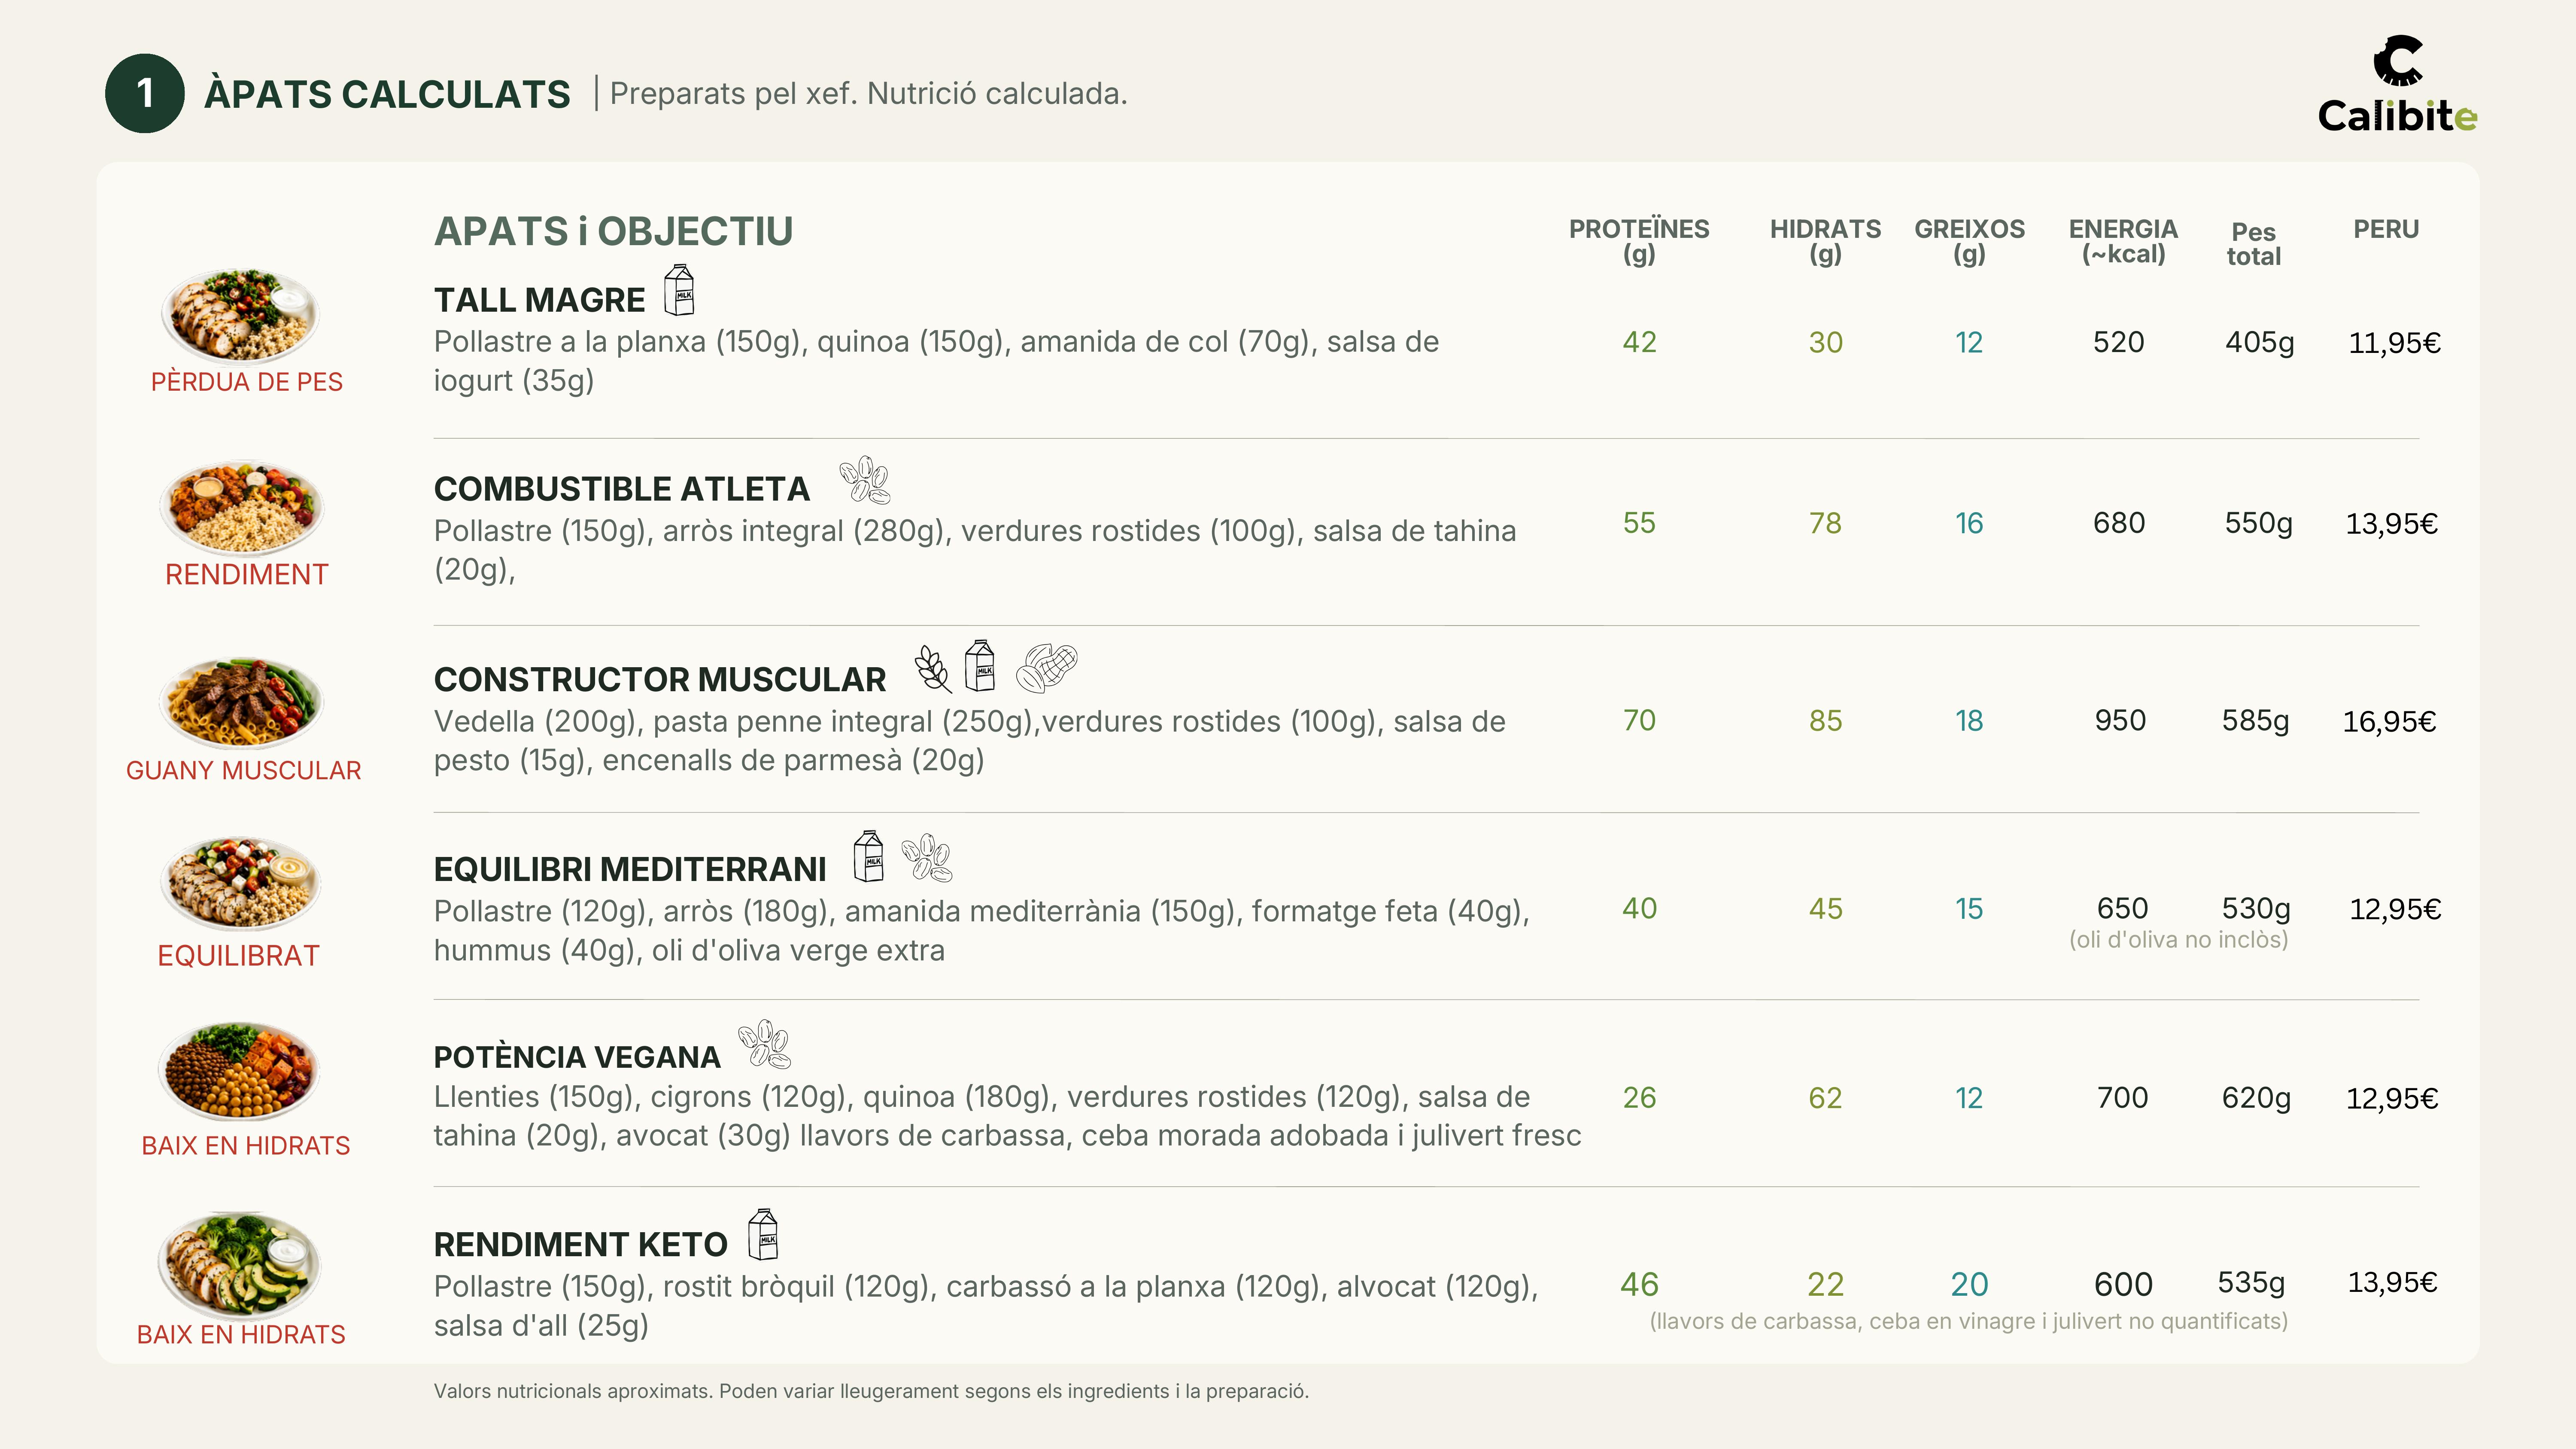Image resolution: width=2576 pixels, height=1449 pixels.
Task: Select the GUANY MUSCULAR beef pasta bowl photo
Action: 241,702
